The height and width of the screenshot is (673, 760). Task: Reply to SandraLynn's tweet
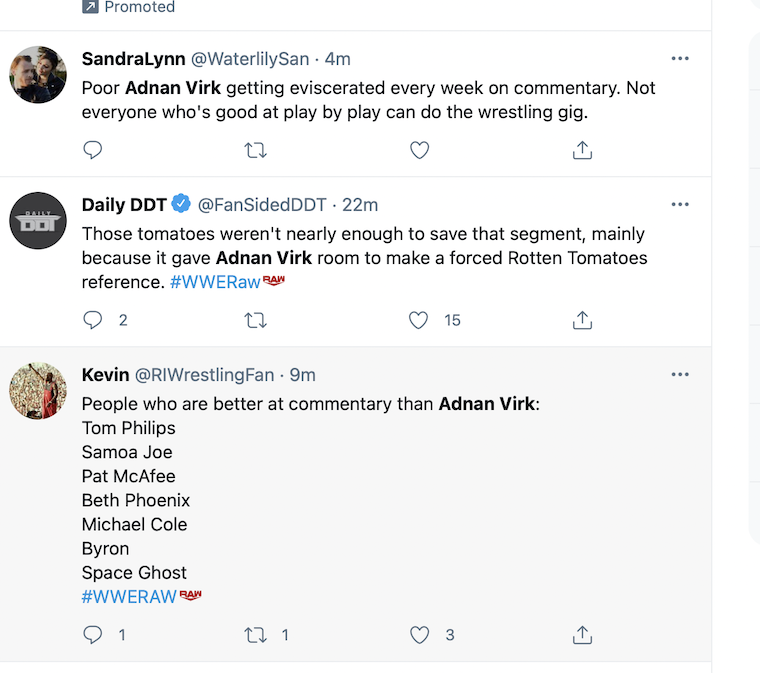[x=93, y=150]
